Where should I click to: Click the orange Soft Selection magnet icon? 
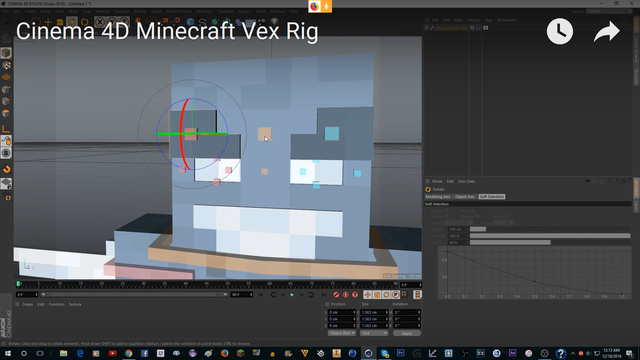(6, 169)
